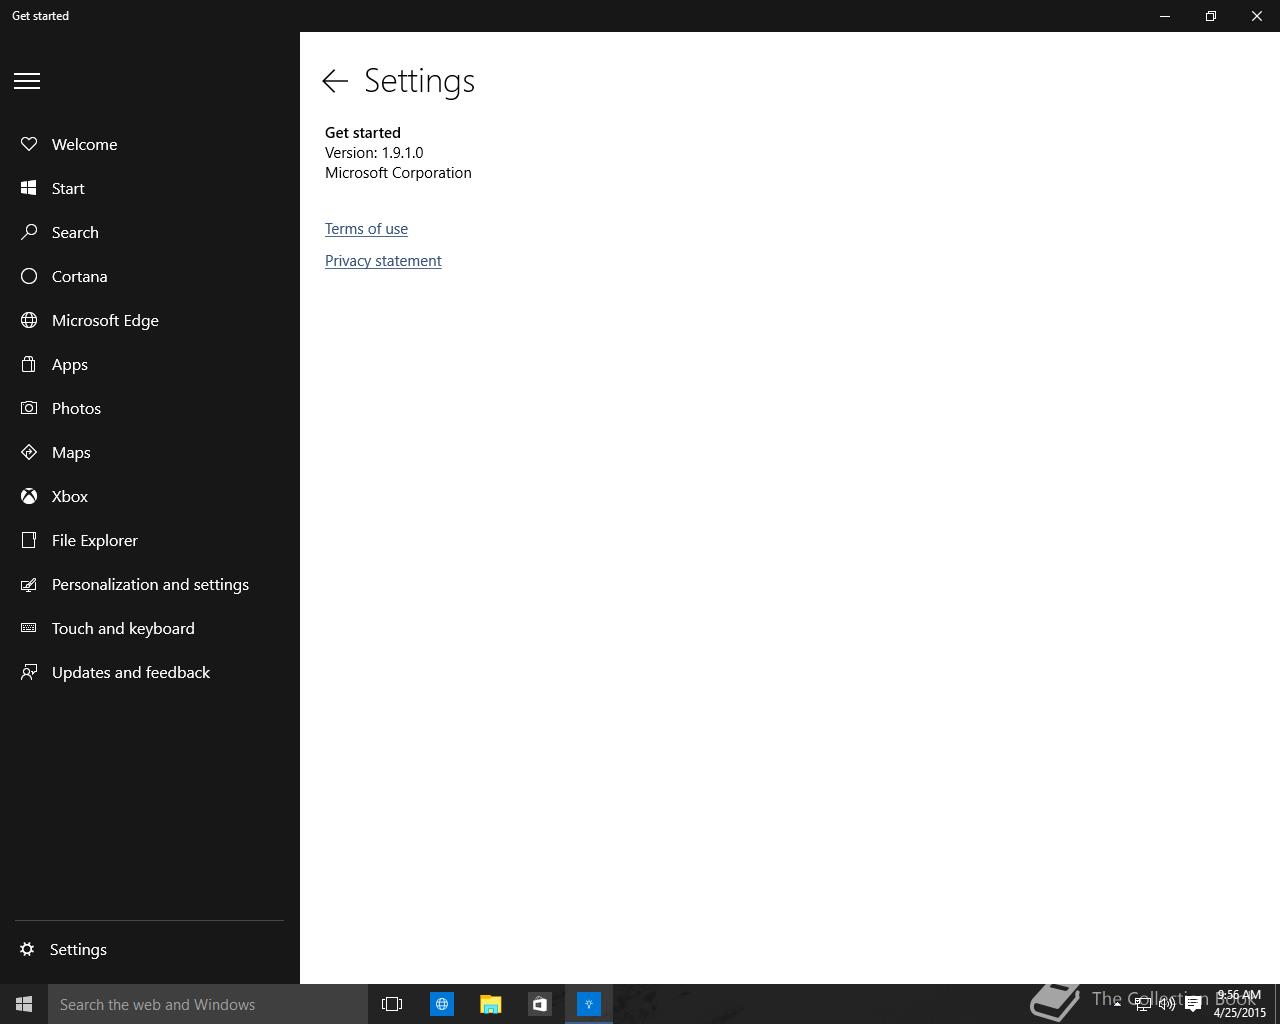Choose Maps from the navigation list
Image resolution: width=1280 pixels, height=1024 pixels.
71,453
